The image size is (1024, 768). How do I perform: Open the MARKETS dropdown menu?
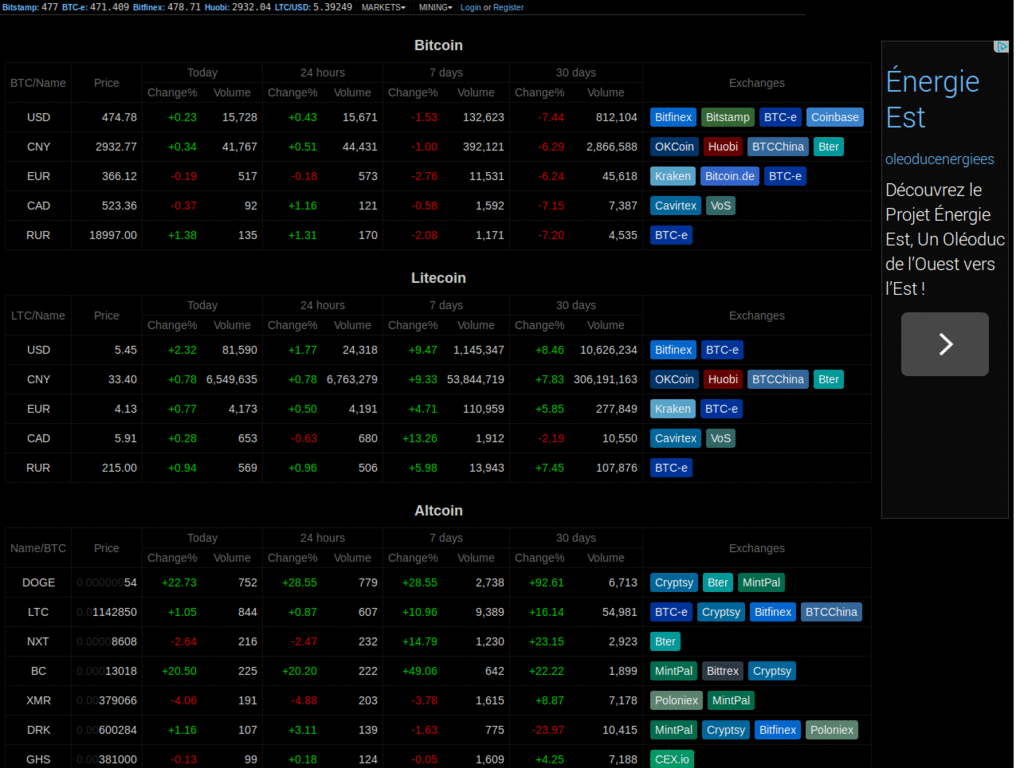(383, 7)
